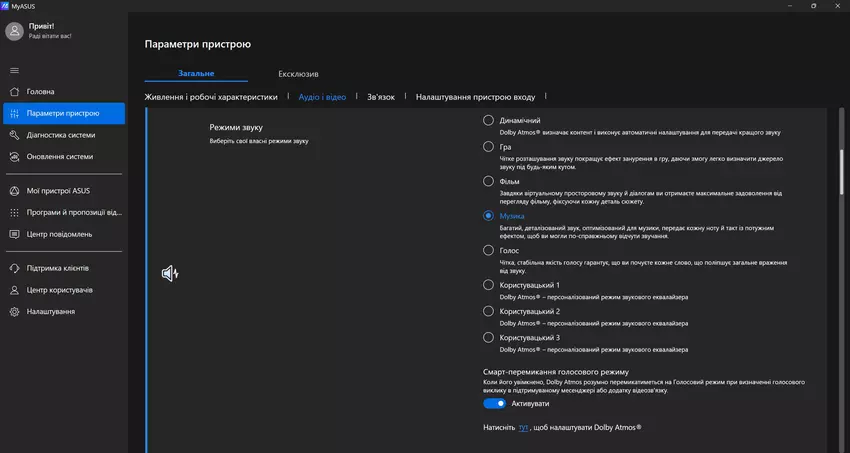
Task: Click the user profile avatar
Action: (x=14, y=31)
